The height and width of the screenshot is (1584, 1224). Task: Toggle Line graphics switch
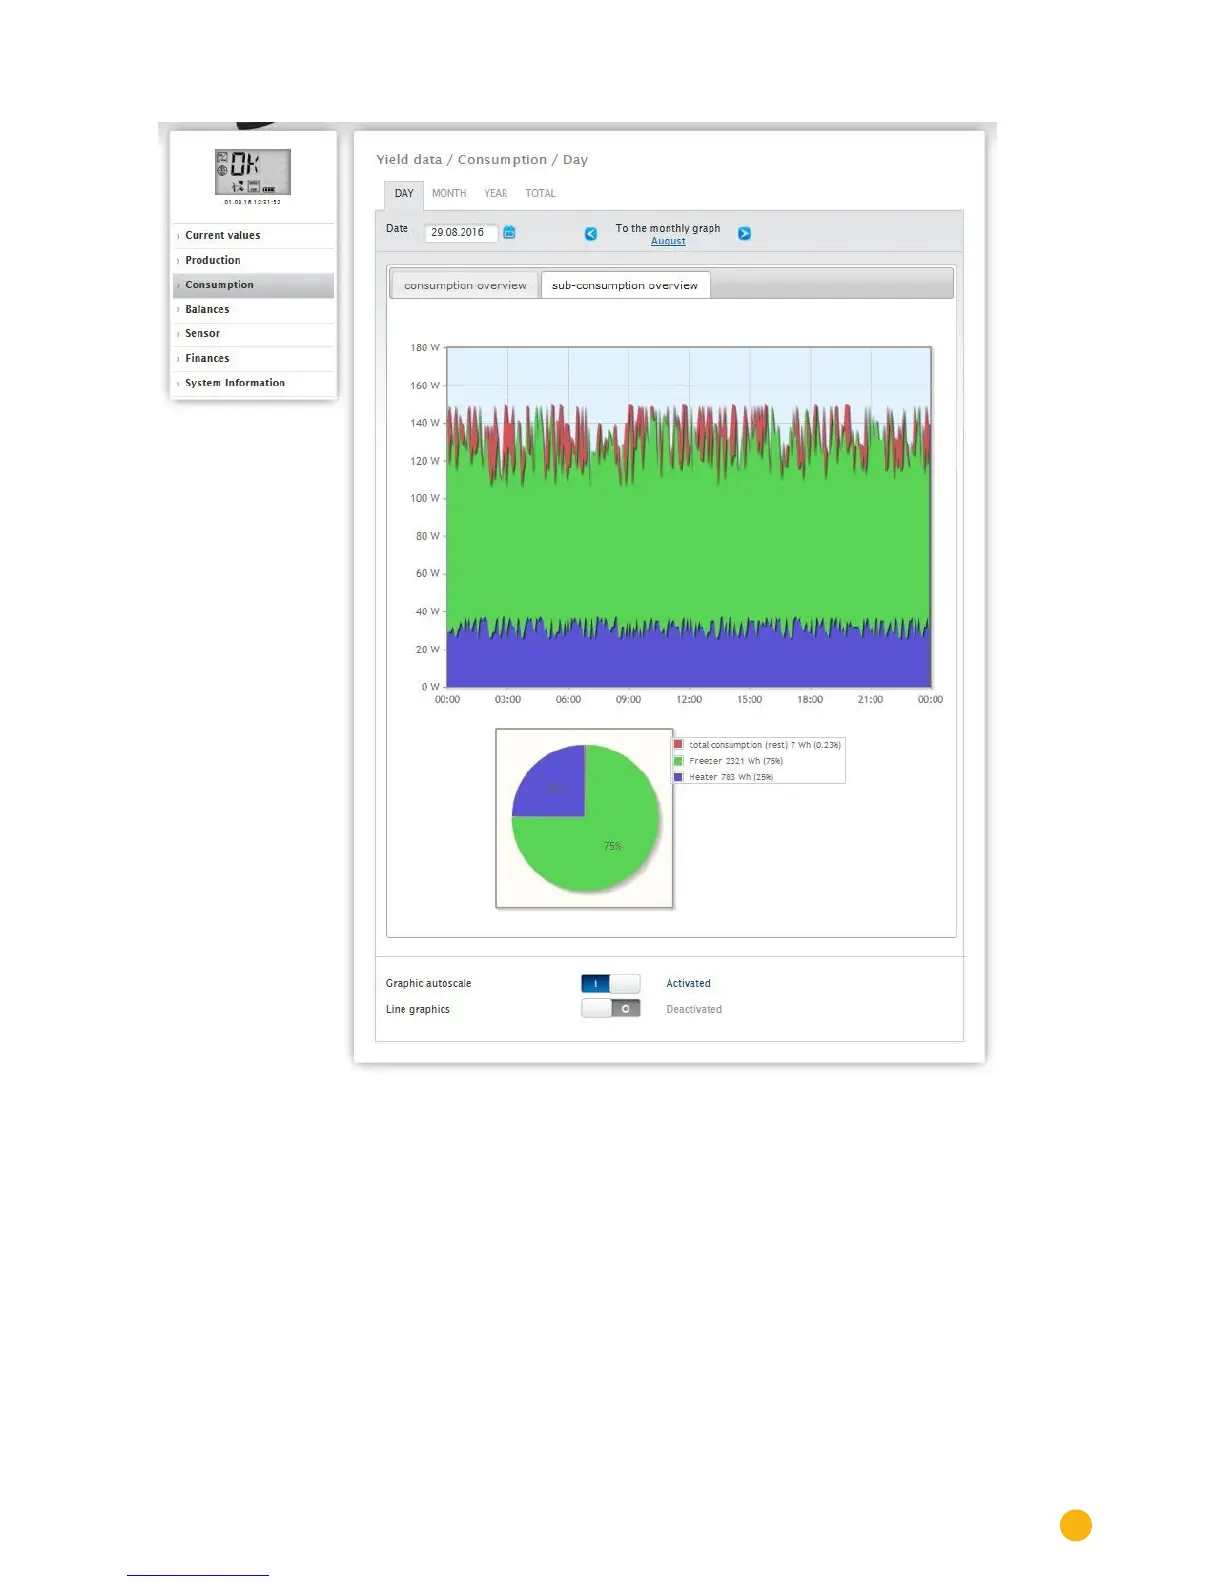point(611,1008)
